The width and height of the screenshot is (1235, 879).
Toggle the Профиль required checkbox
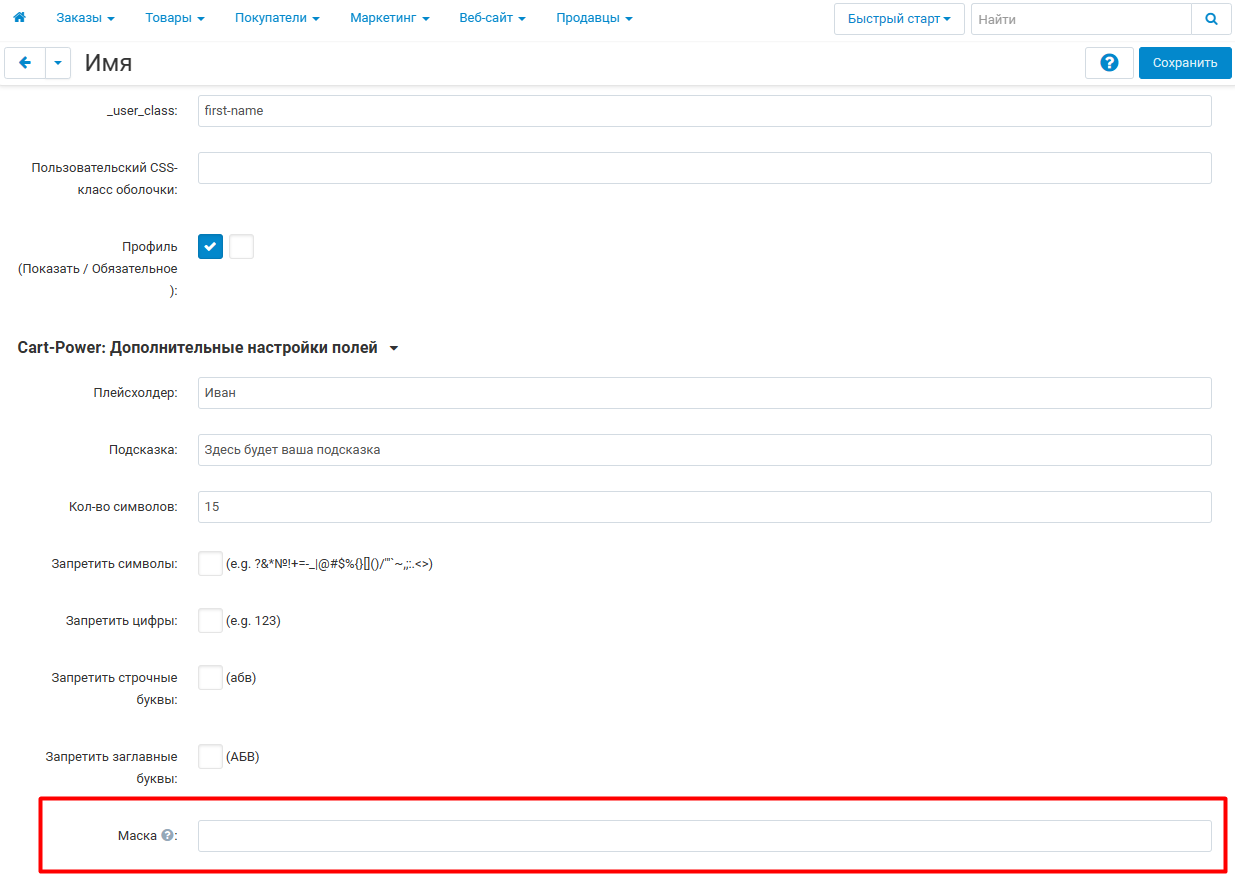[241, 246]
